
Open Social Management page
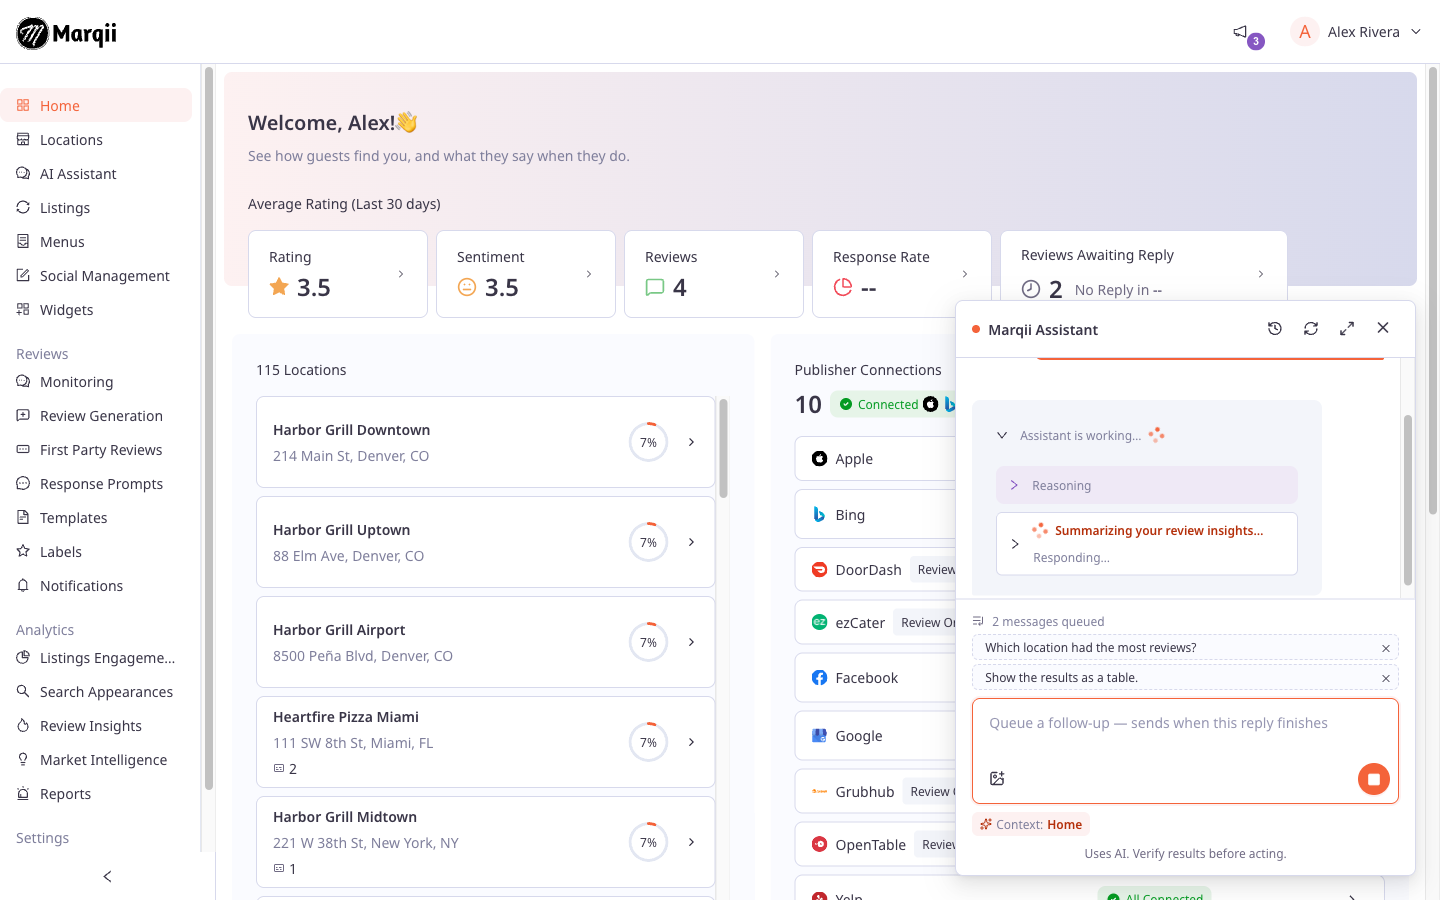tap(96, 276)
